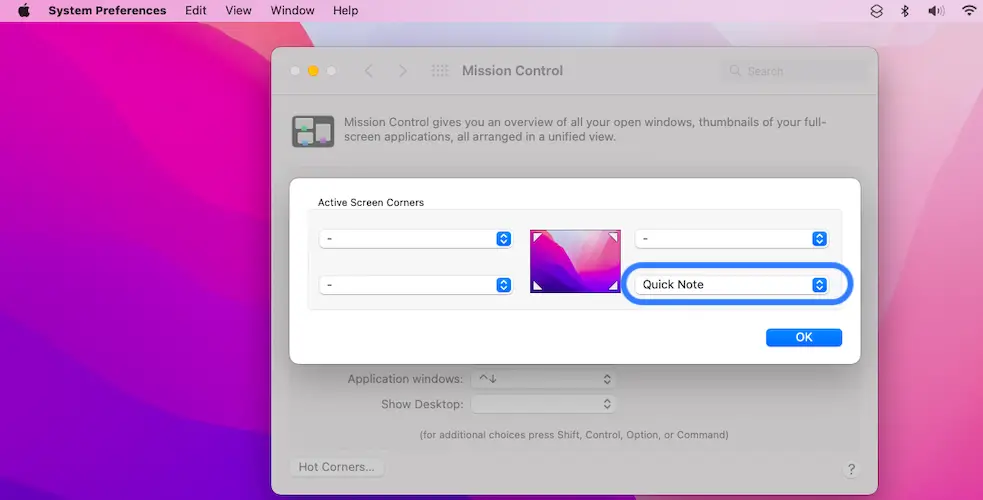Open the Help menu
Screen dimensions: 983x500
point(345,11)
